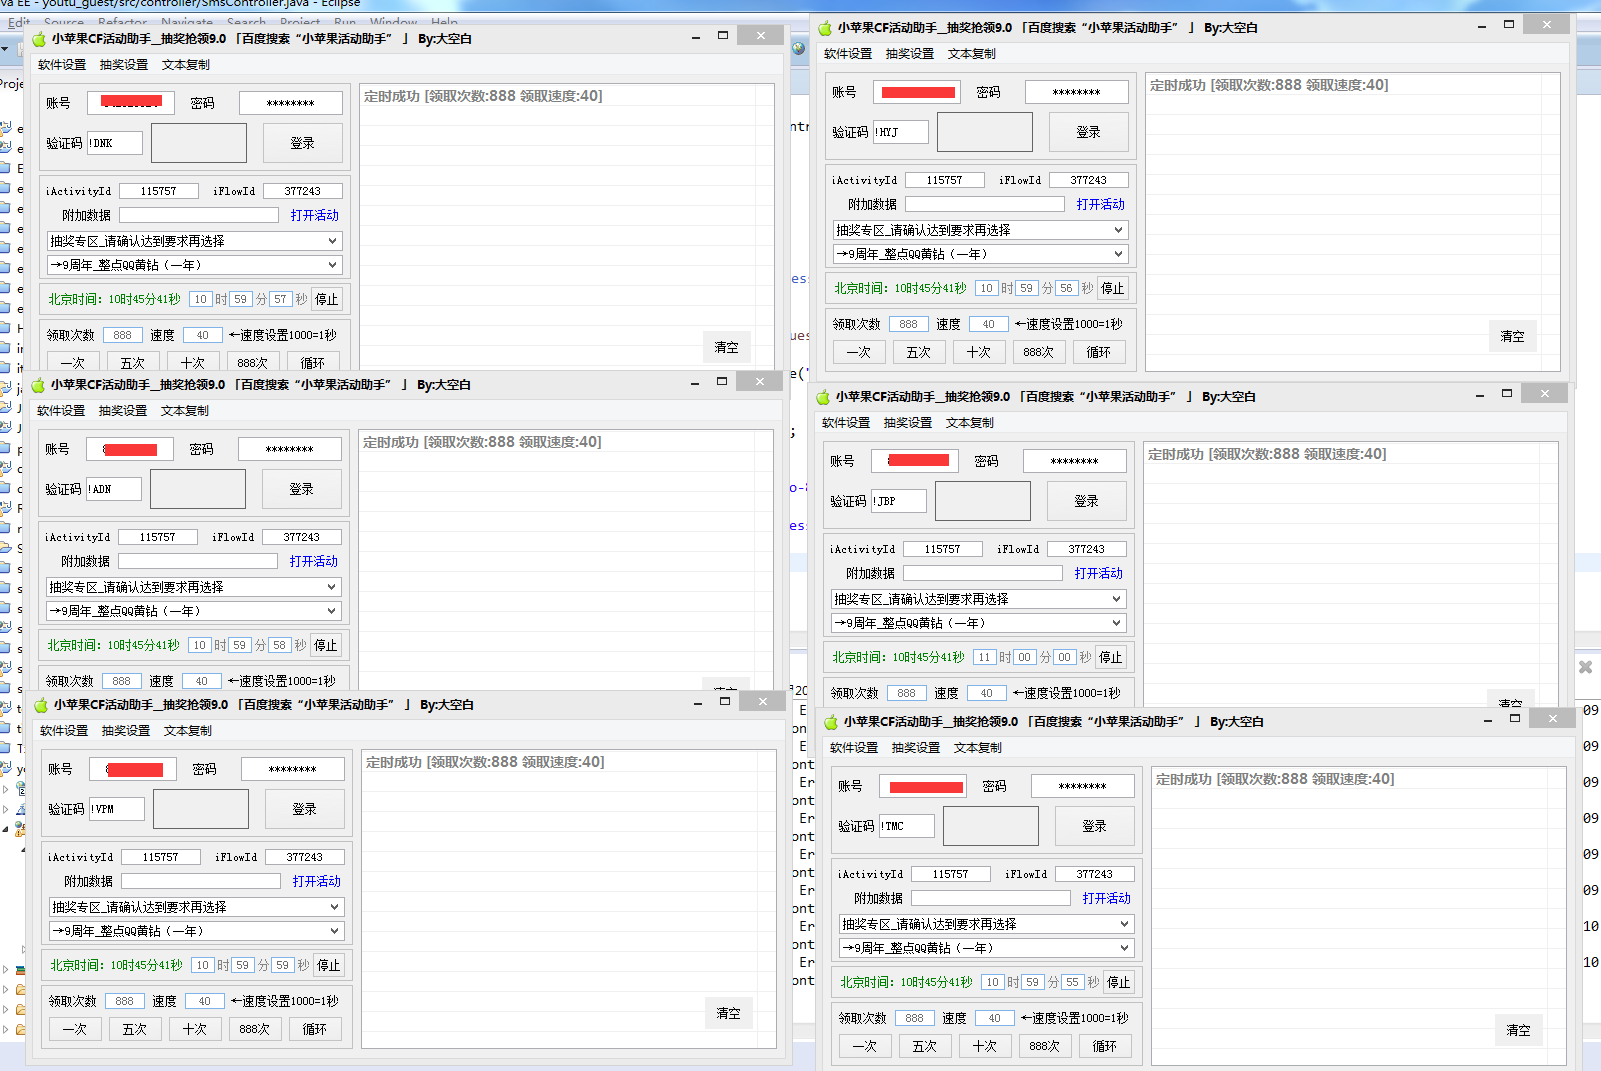Click the apple icon of the !HYJ captcha window
1601x1071 pixels.
[x=825, y=28]
